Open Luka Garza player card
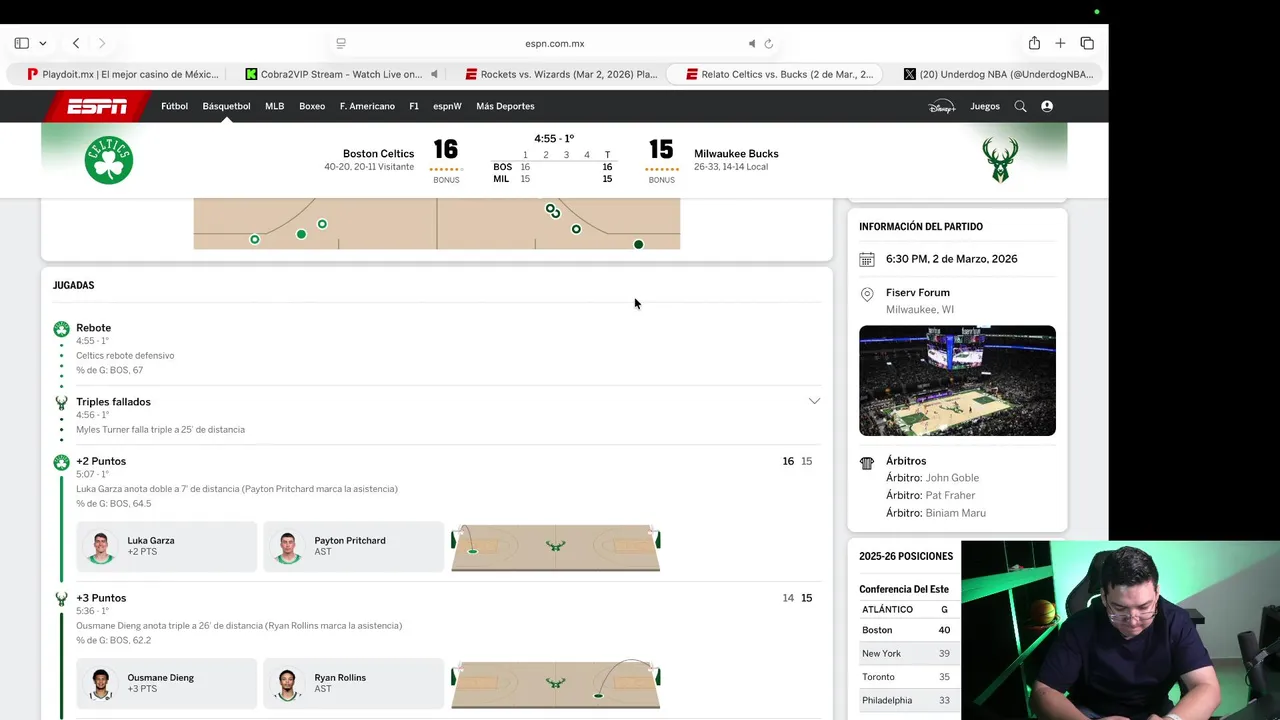Screen dimensions: 1280x720 pos(167,547)
